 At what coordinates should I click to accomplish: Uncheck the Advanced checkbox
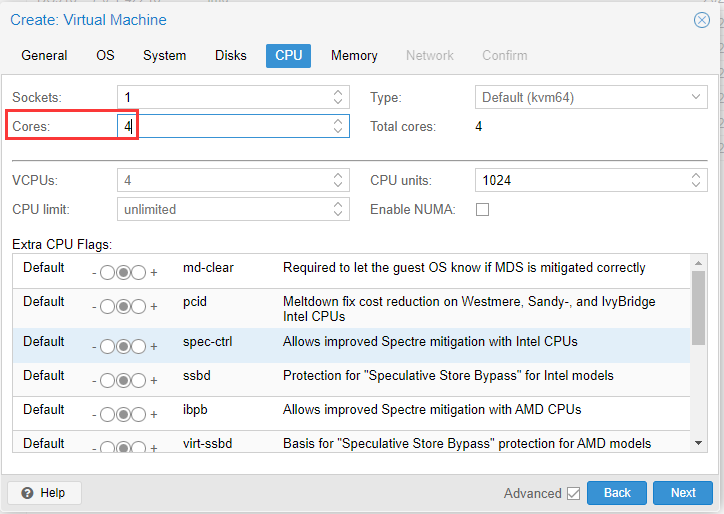[x=573, y=493]
